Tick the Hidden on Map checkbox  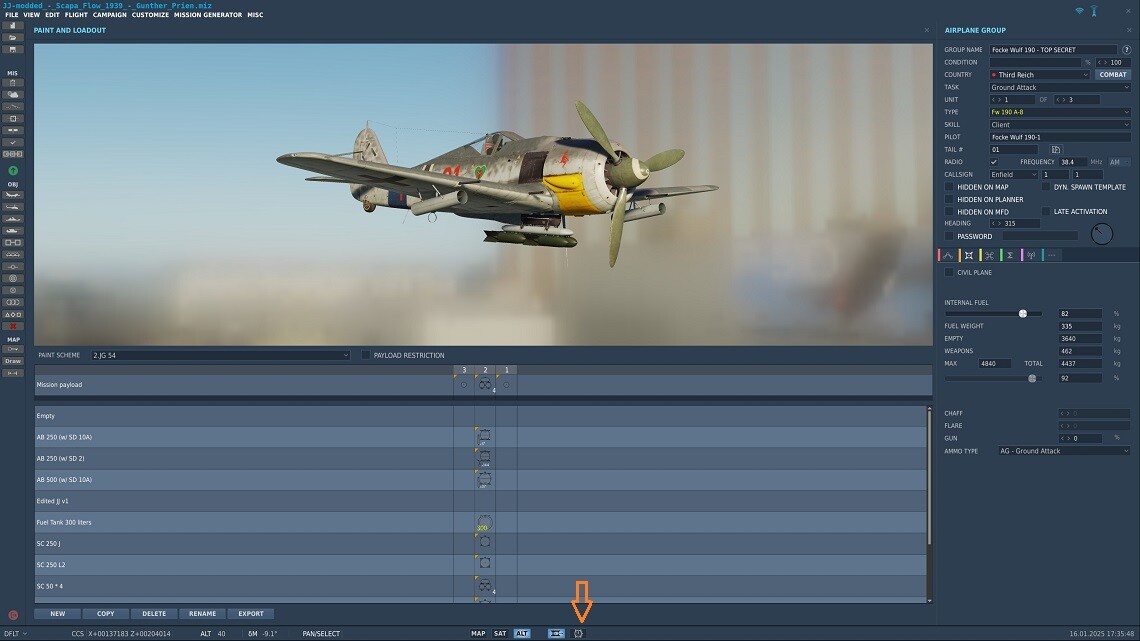949,187
